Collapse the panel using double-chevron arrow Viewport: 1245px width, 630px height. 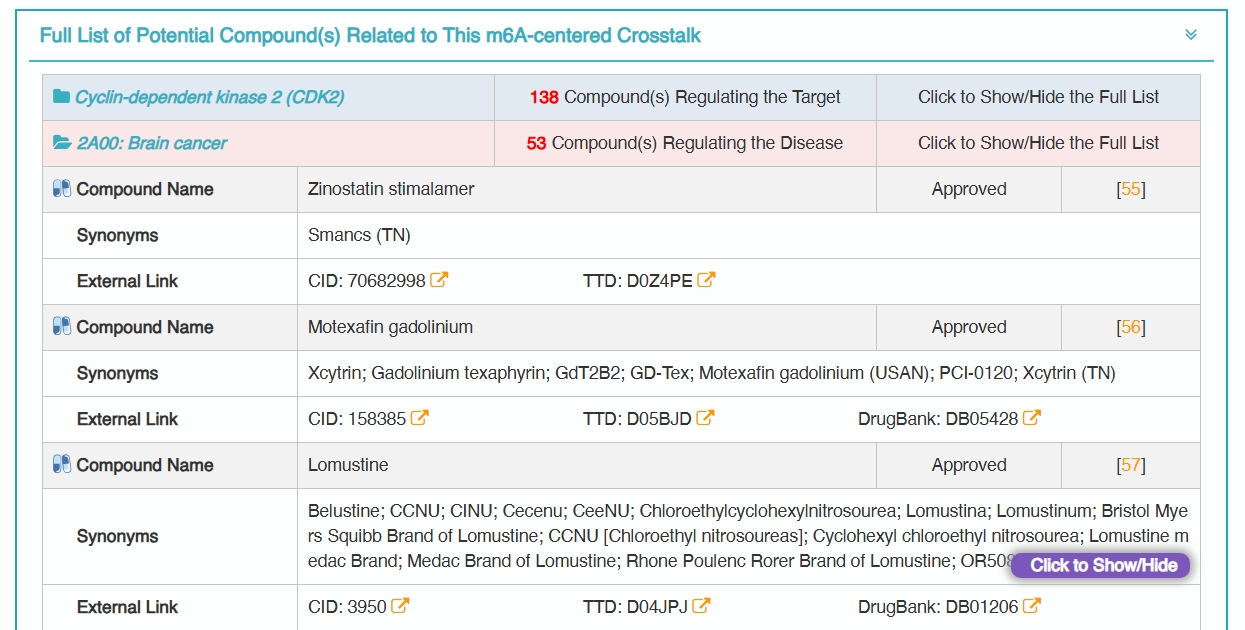[x=1191, y=35]
